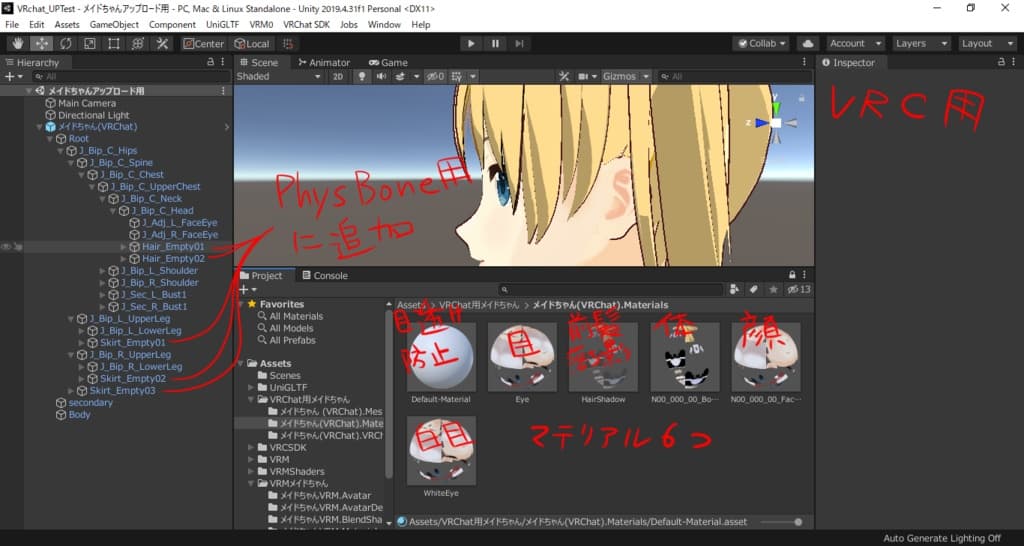The image size is (1024, 546).
Task: Click the Pause button
Action: click(495, 44)
